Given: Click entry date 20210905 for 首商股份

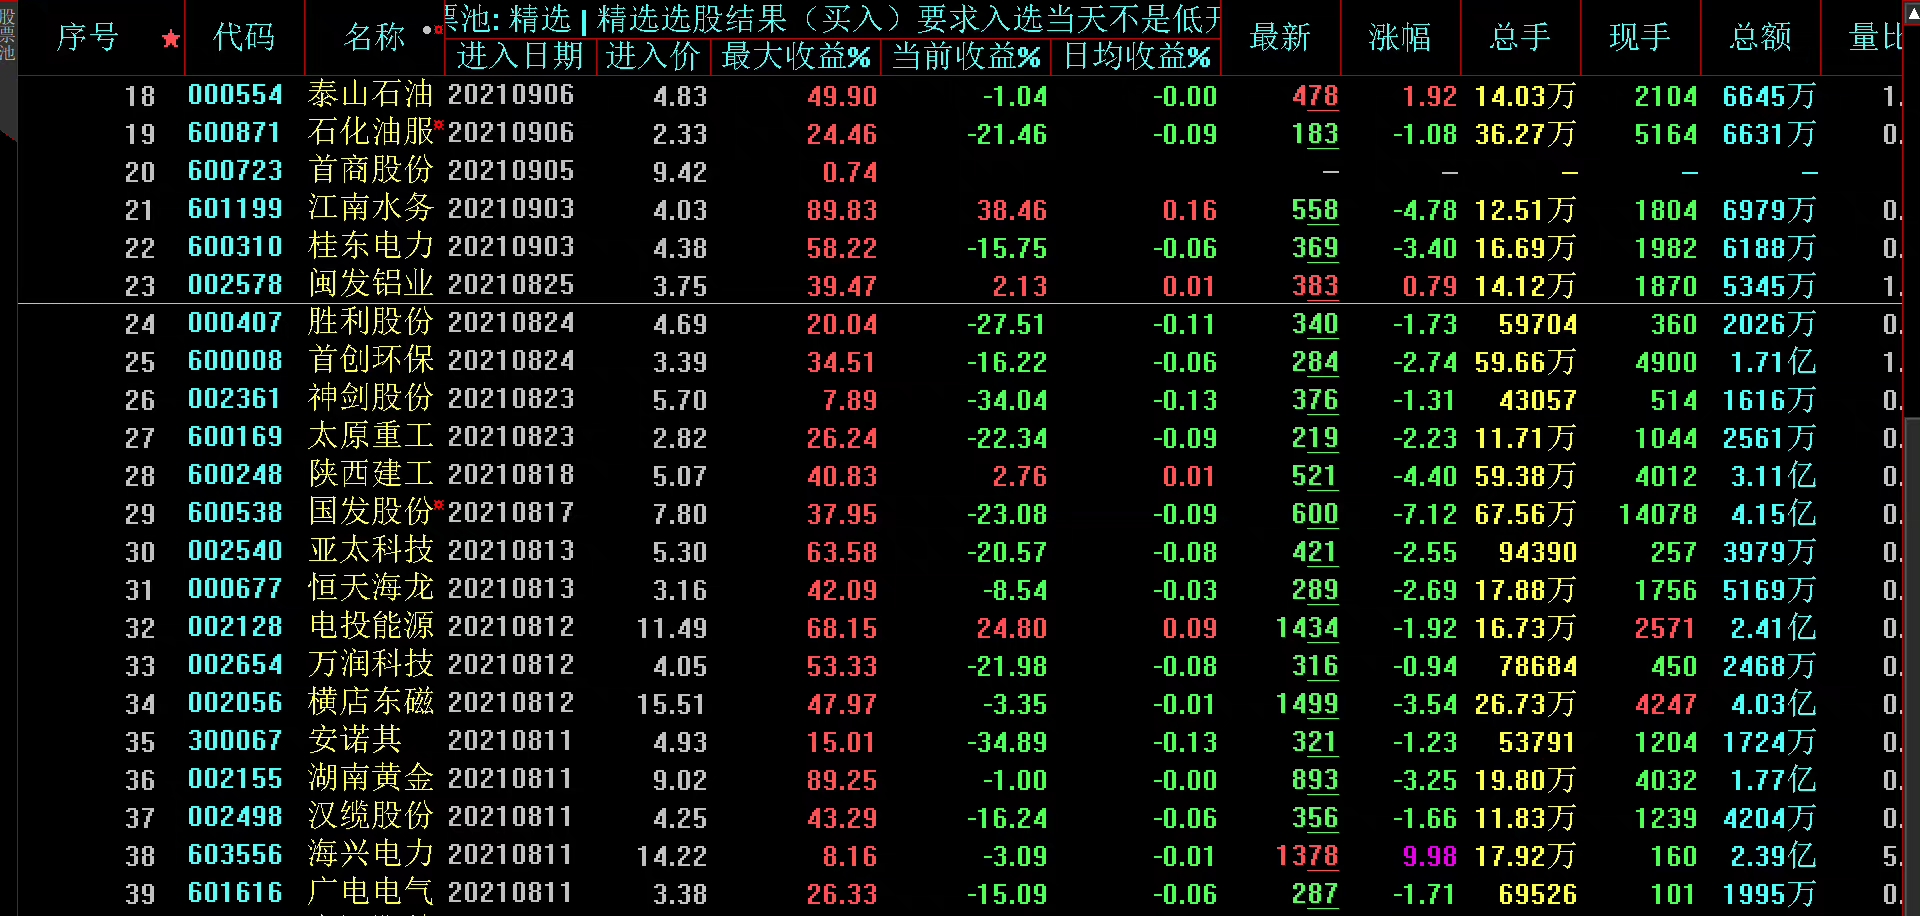Looking at the screenshot, I should pos(511,171).
